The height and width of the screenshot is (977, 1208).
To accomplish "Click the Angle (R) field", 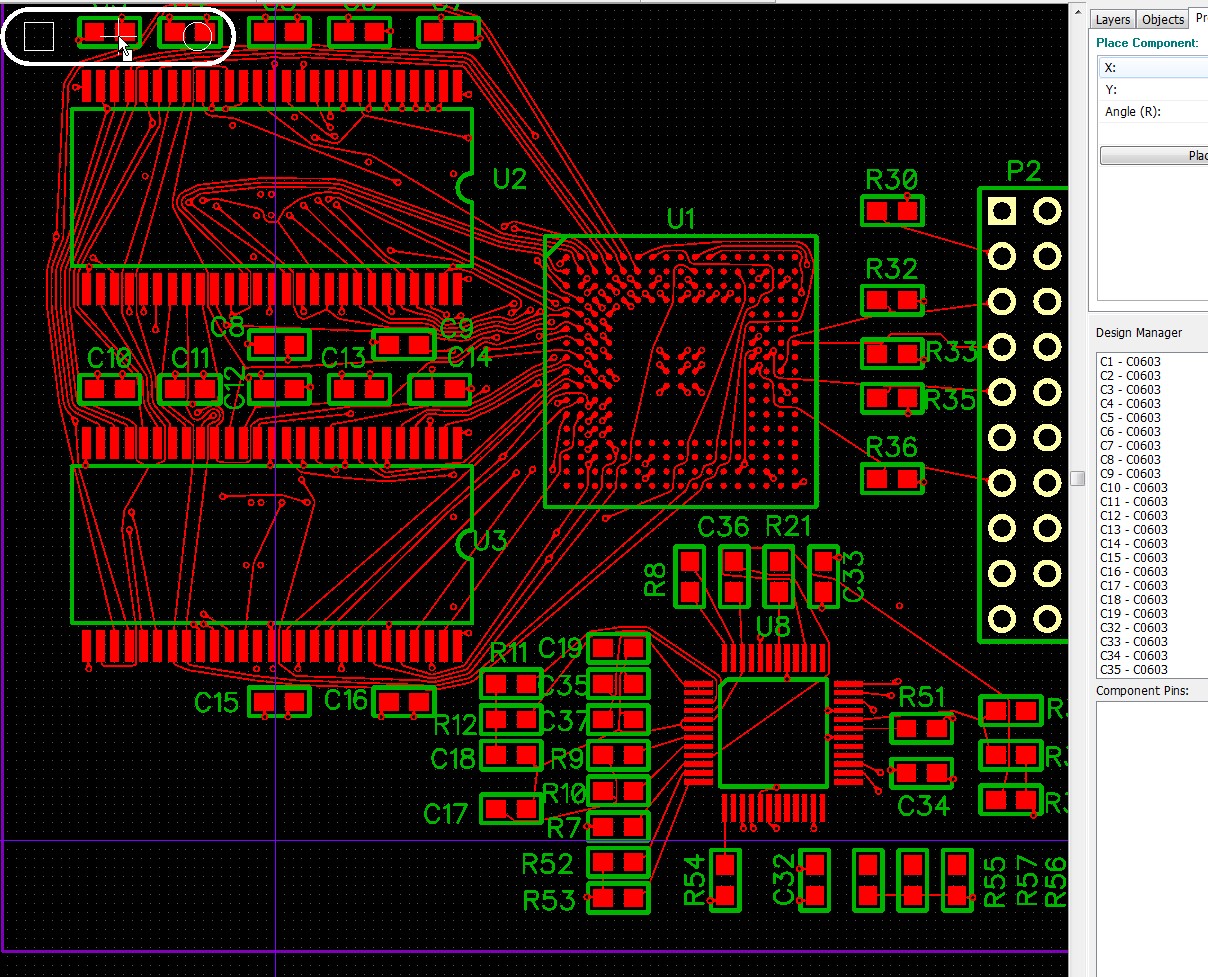I will click(1153, 112).
